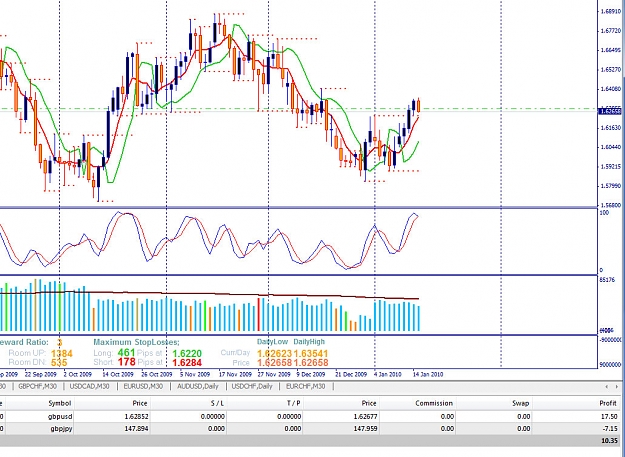Click the 14 Jan 2010 date label

(x=428, y=375)
